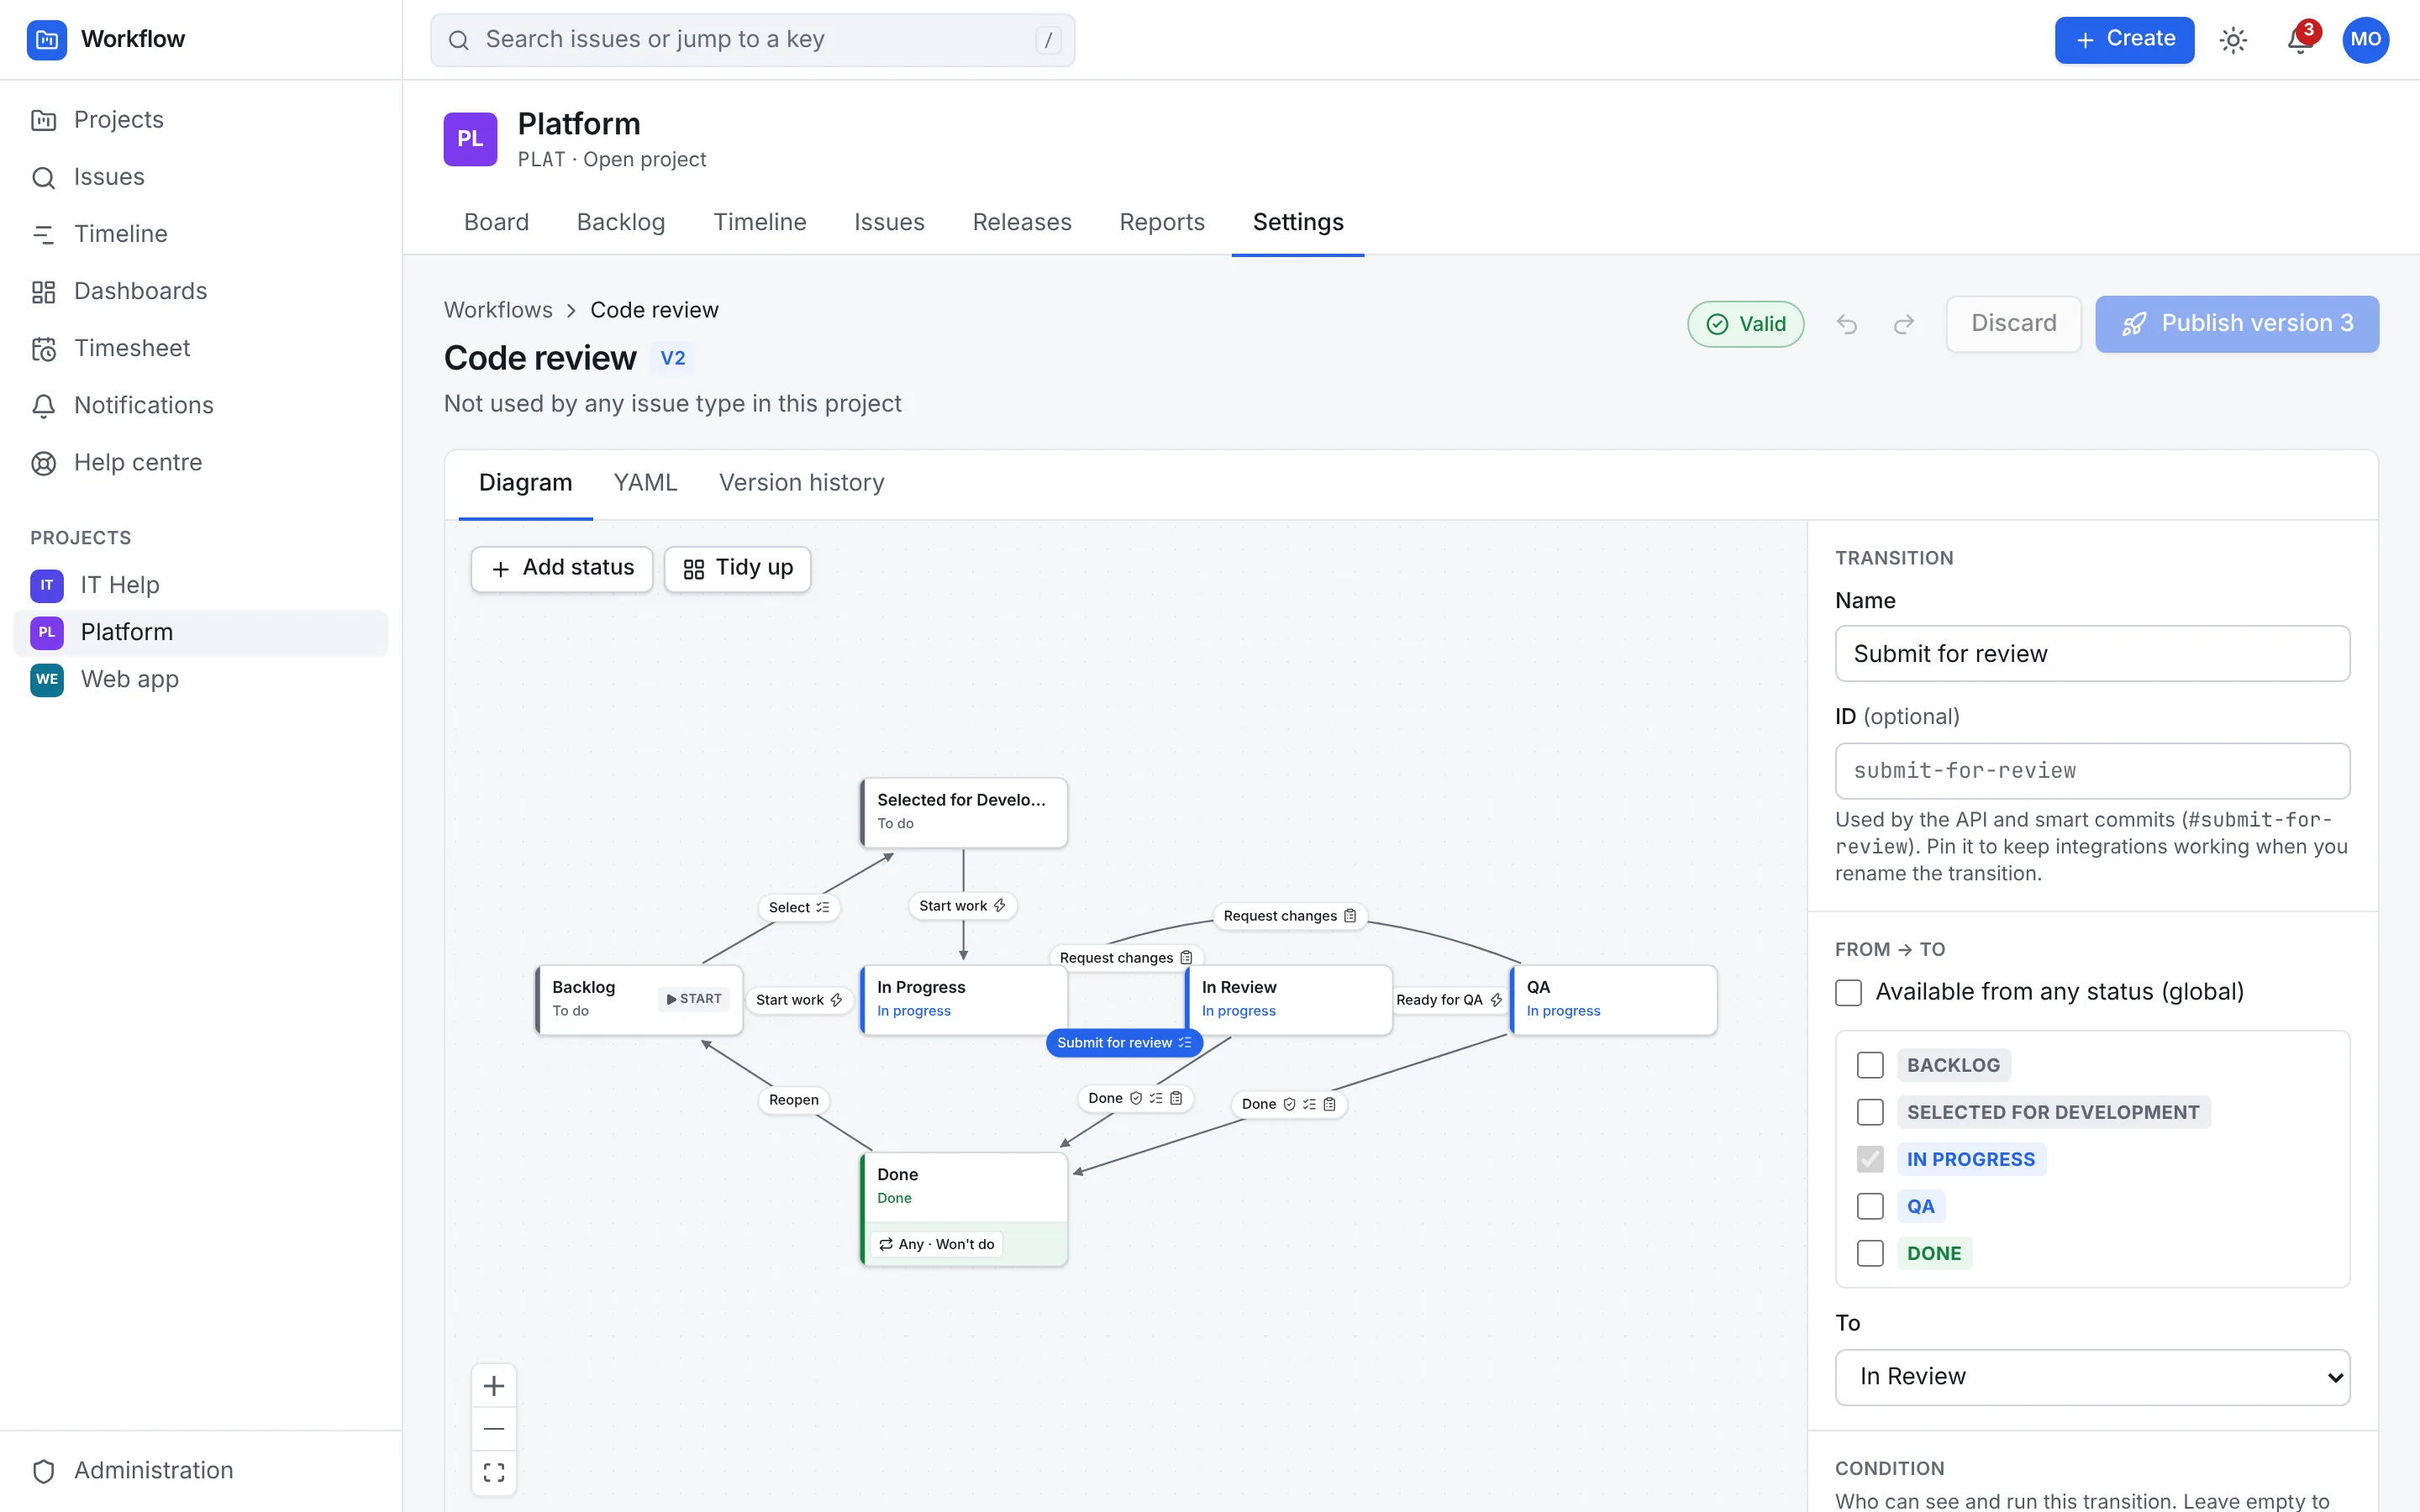This screenshot has width=2420, height=1512.
Task: Enable Available from any status (global)
Action: click(1848, 992)
